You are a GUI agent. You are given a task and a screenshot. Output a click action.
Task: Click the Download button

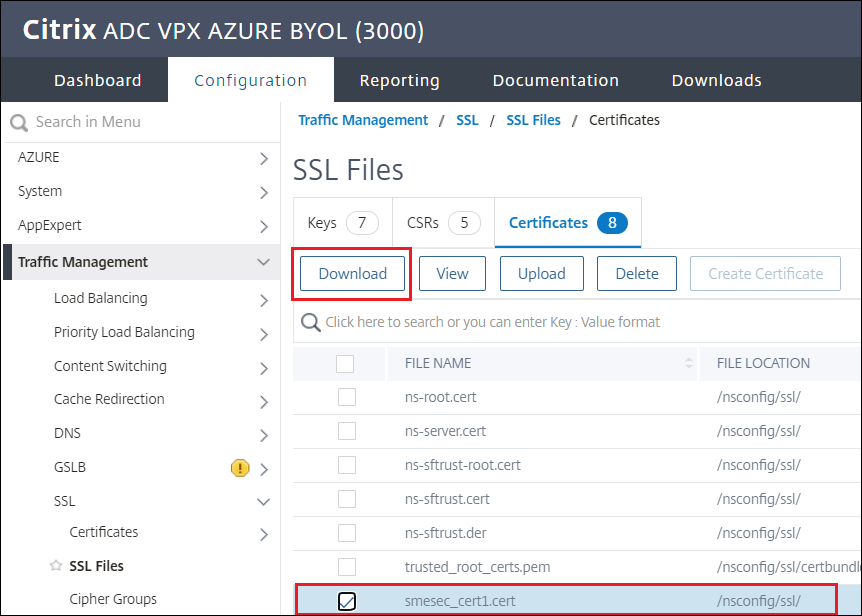352,274
